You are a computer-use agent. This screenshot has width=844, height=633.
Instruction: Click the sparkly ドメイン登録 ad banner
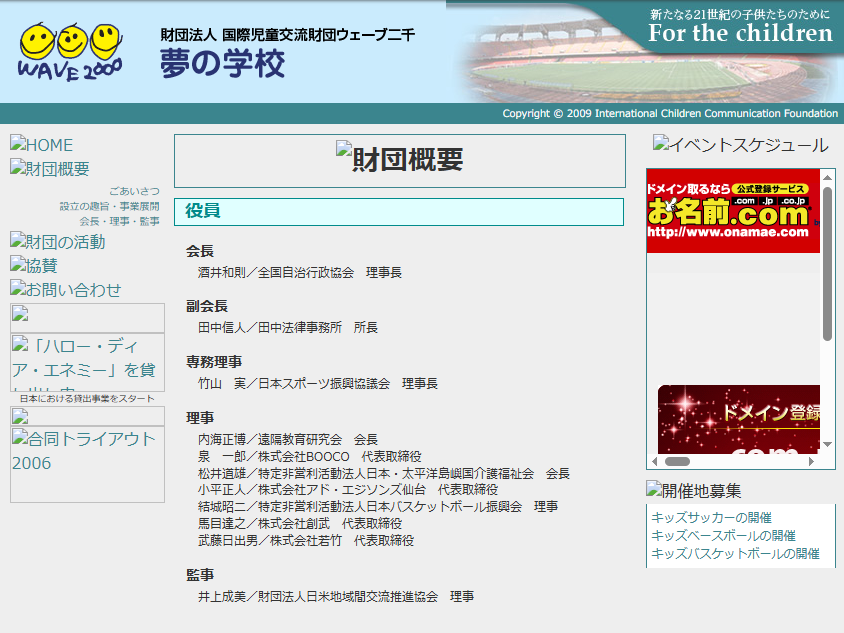coord(739,419)
